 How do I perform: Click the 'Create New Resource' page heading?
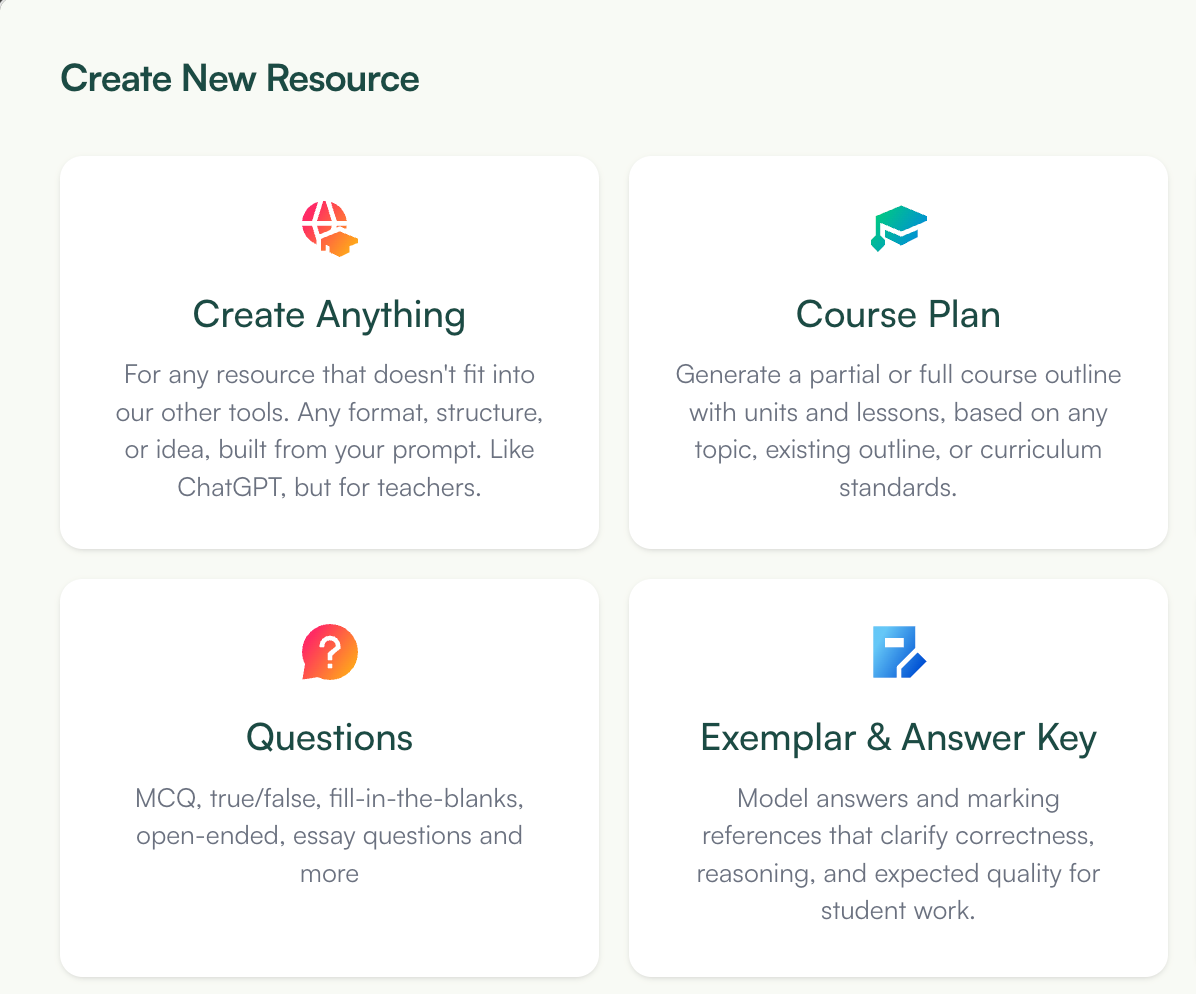(x=240, y=78)
